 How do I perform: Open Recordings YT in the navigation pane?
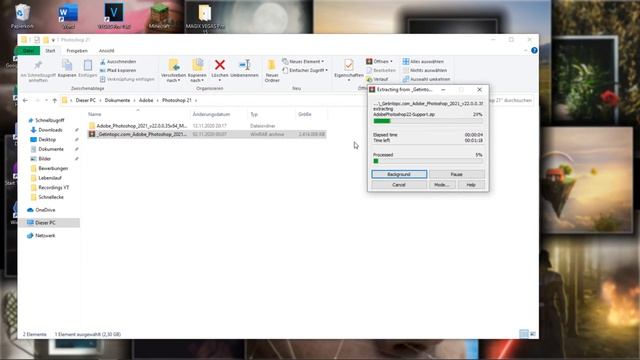click(53, 187)
